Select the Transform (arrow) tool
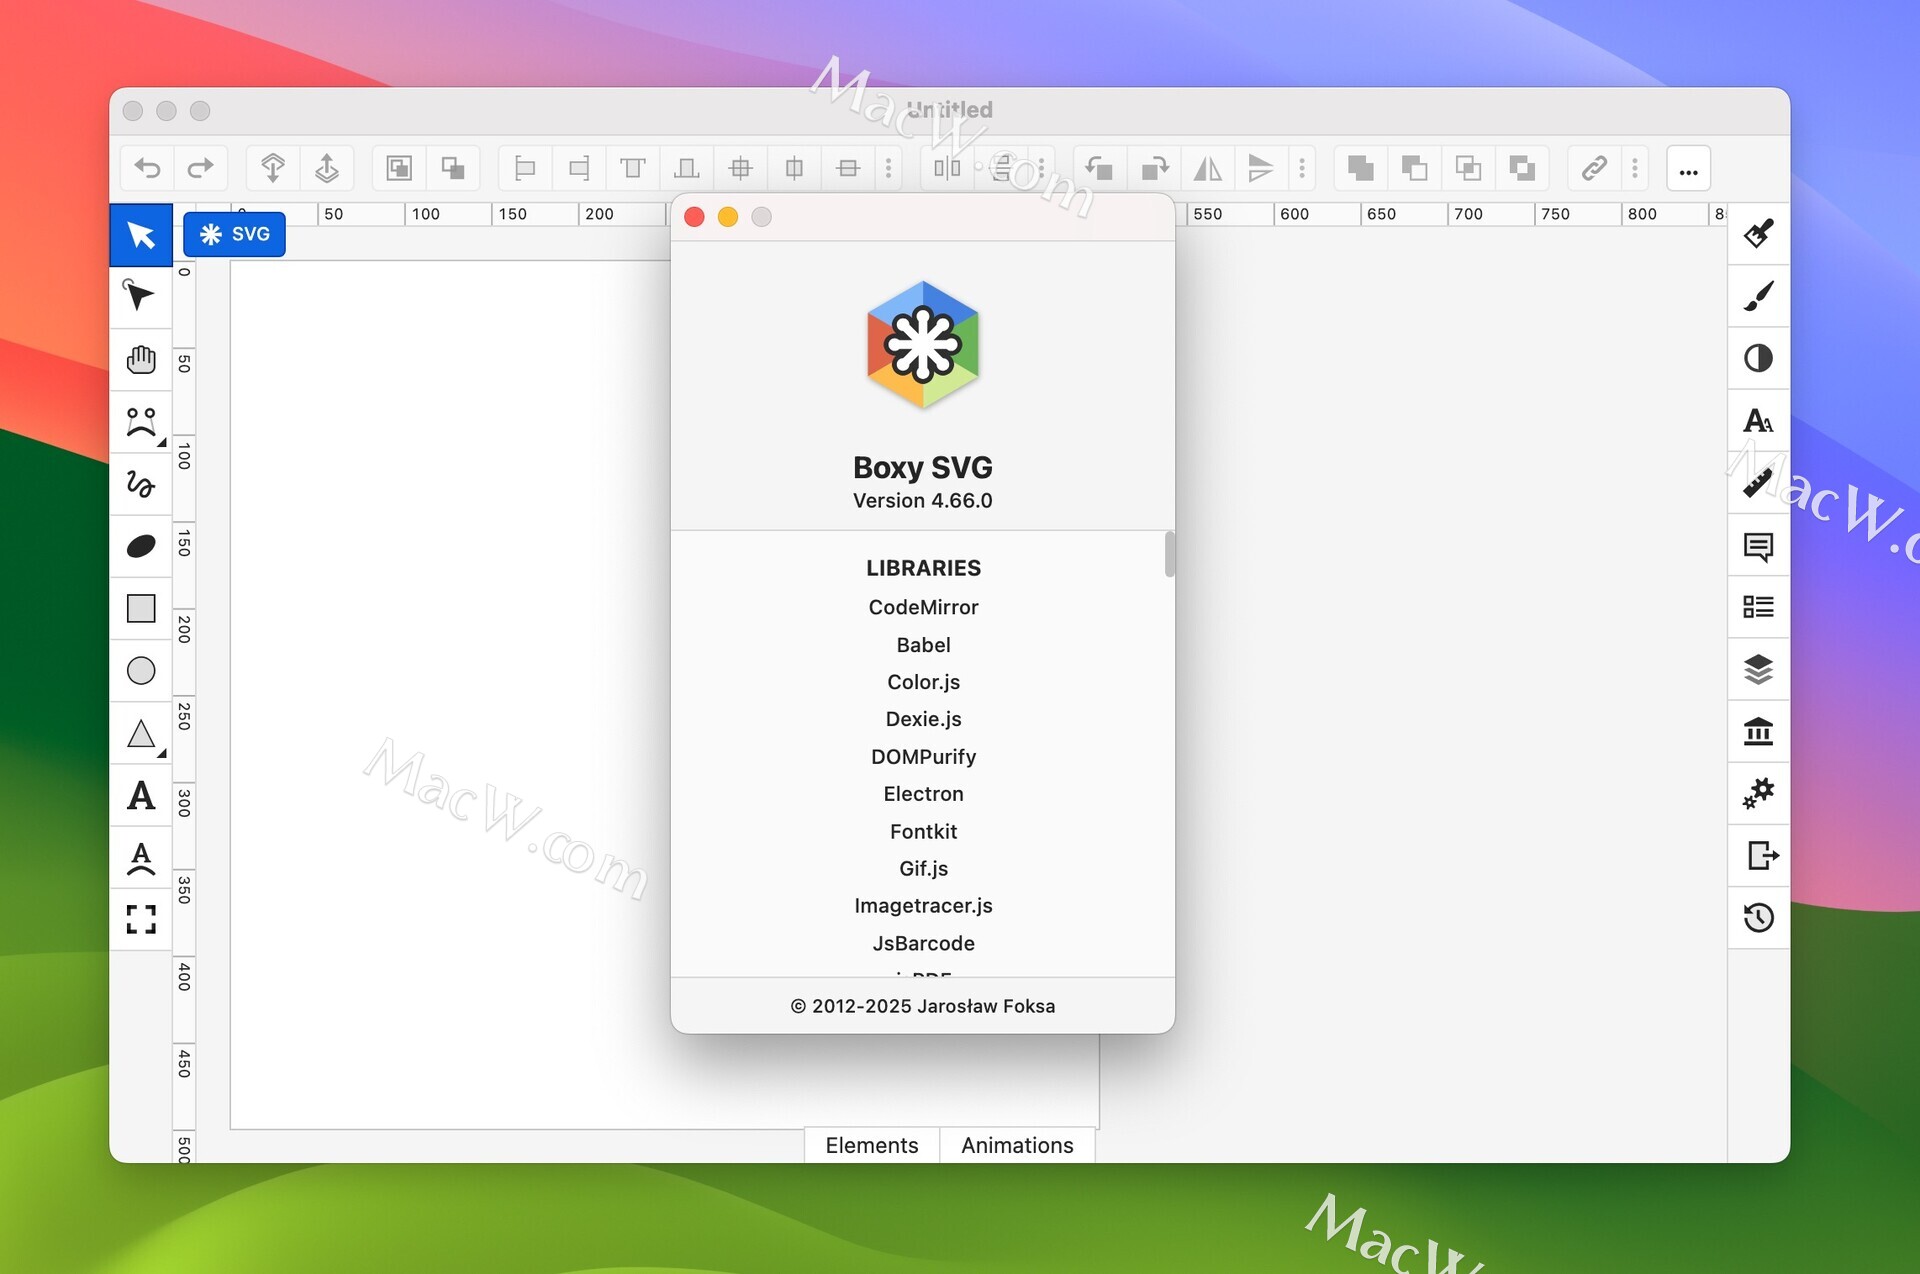Image resolution: width=1920 pixels, height=1274 pixels. pos(141,235)
